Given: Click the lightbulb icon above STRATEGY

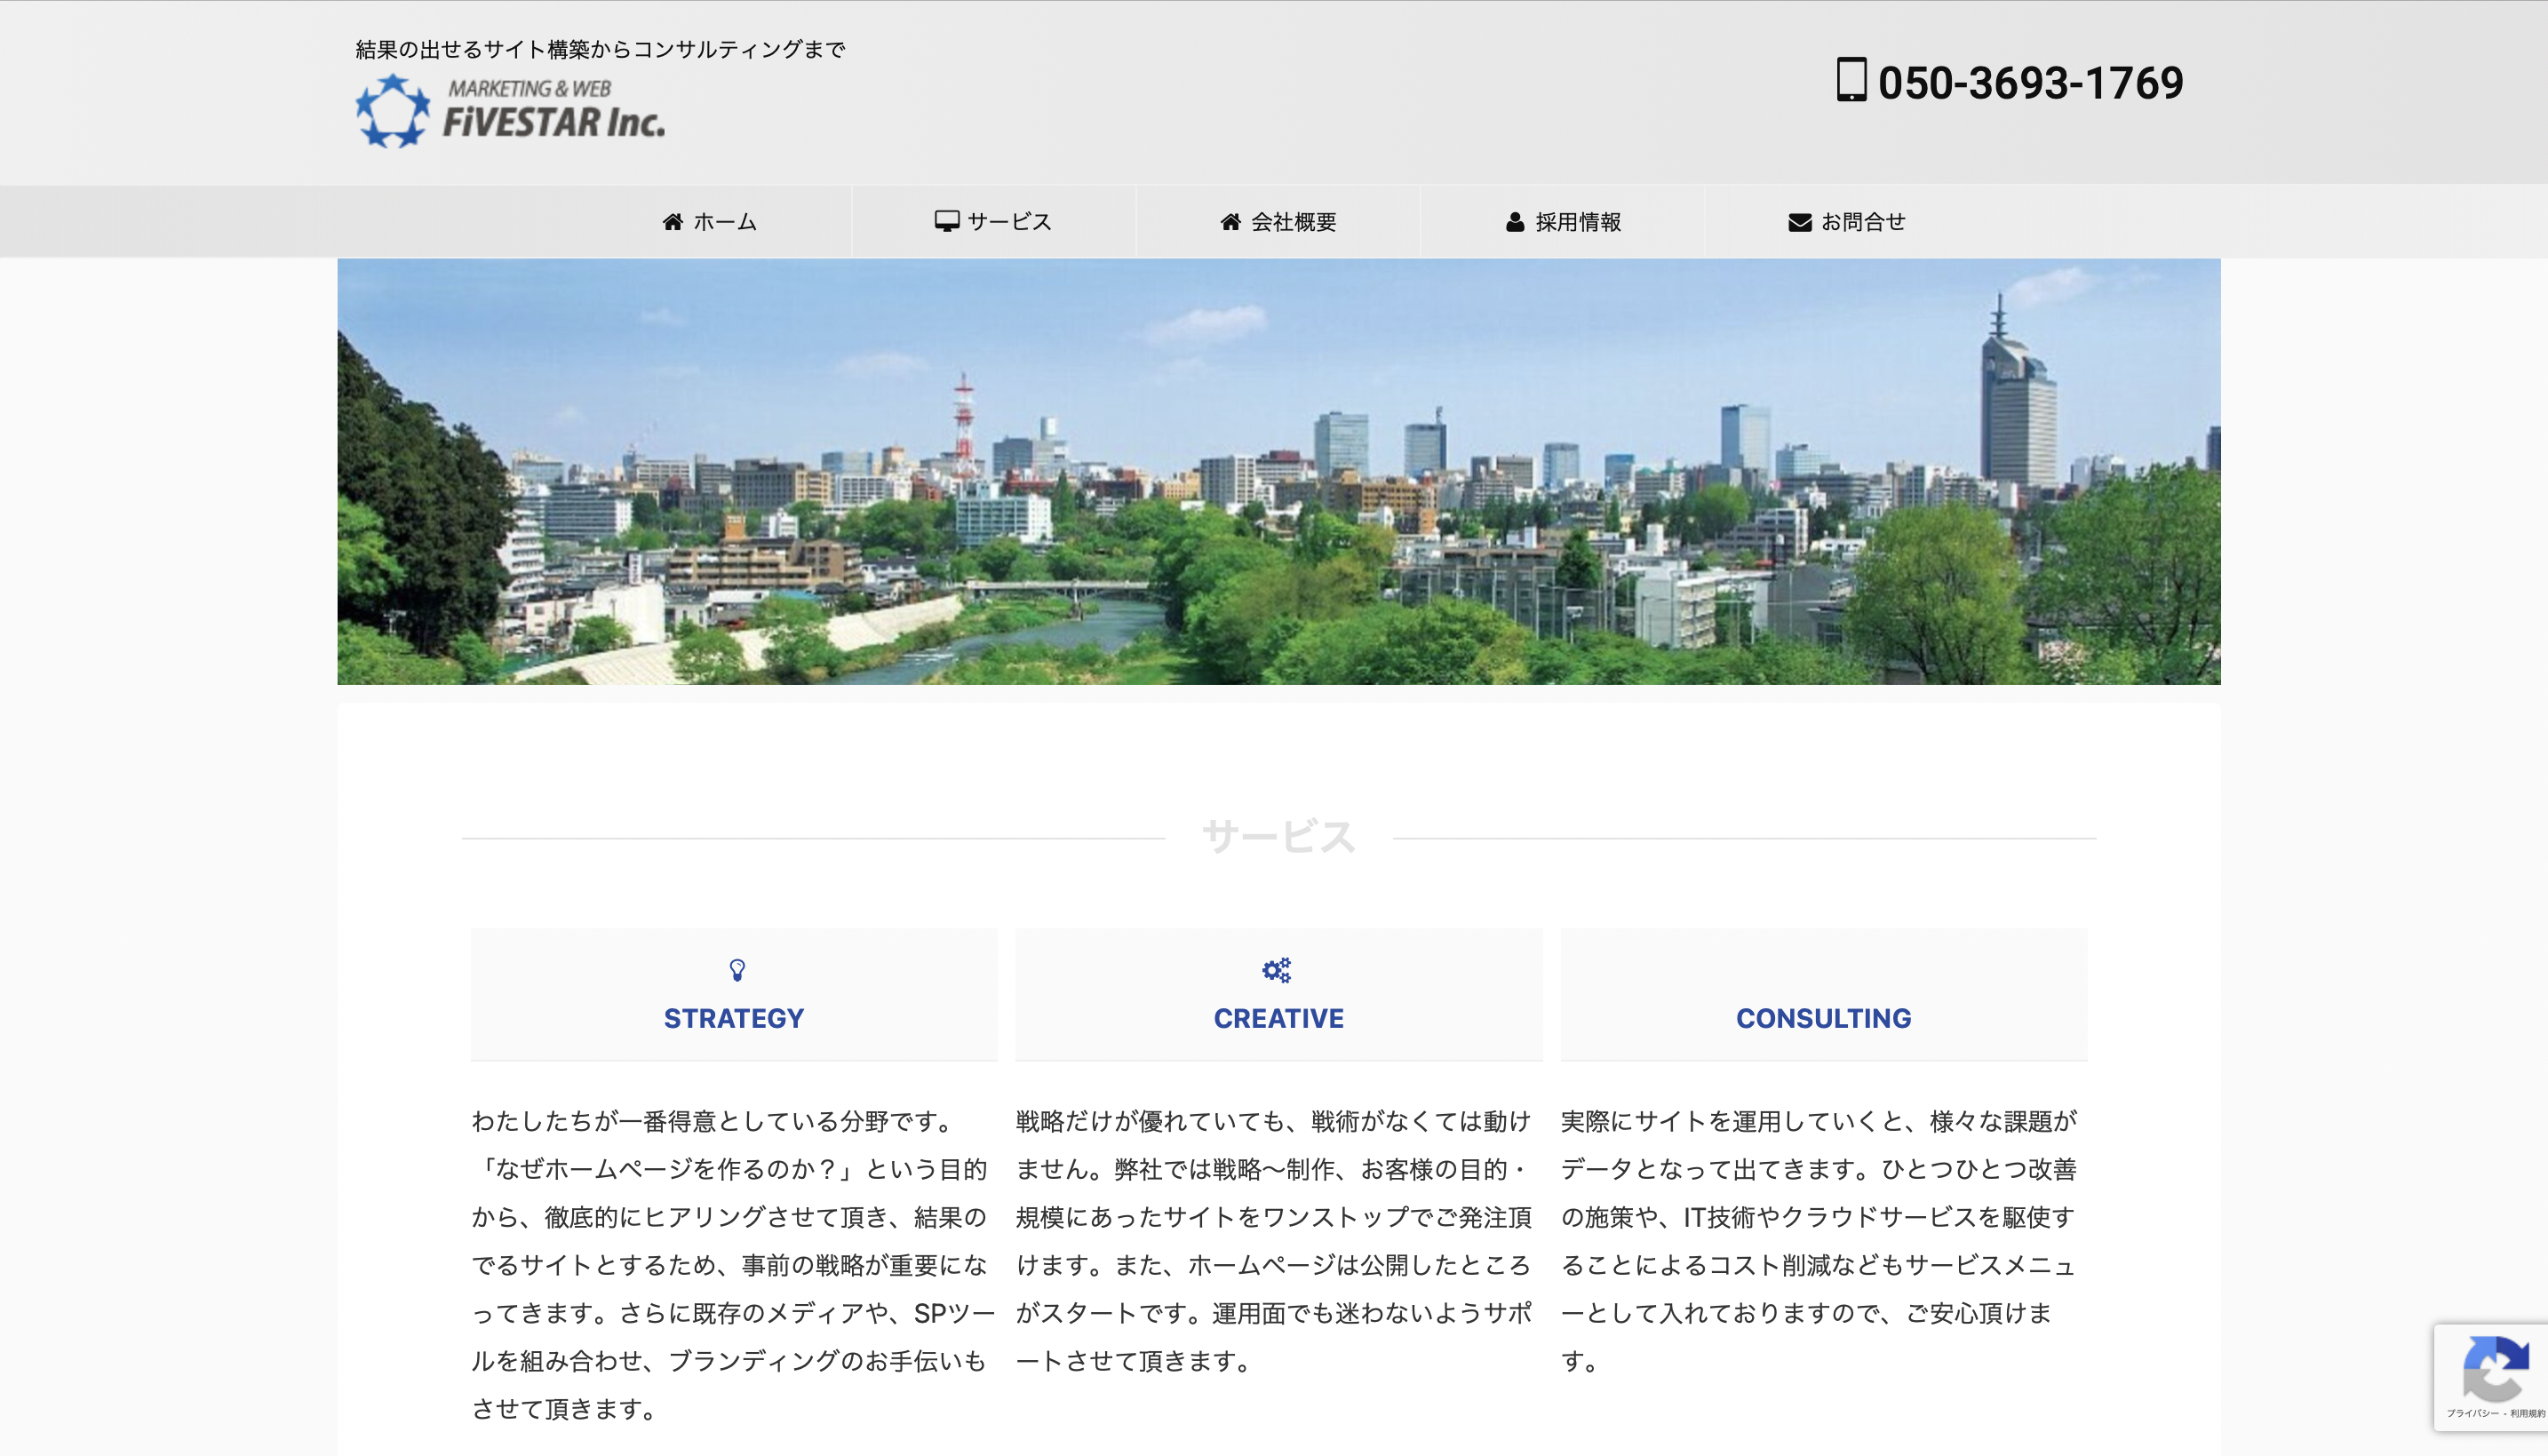Looking at the screenshot, I should pos(737,969).
